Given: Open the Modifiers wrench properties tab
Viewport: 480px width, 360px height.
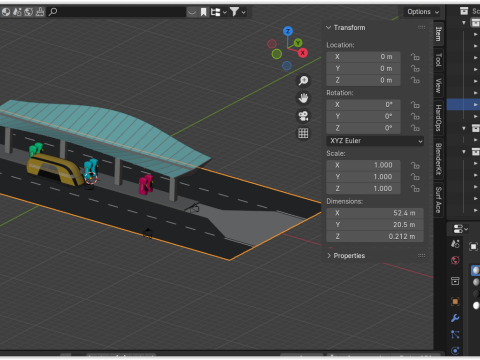Looking at the screenshot, I should click(455, 318).
